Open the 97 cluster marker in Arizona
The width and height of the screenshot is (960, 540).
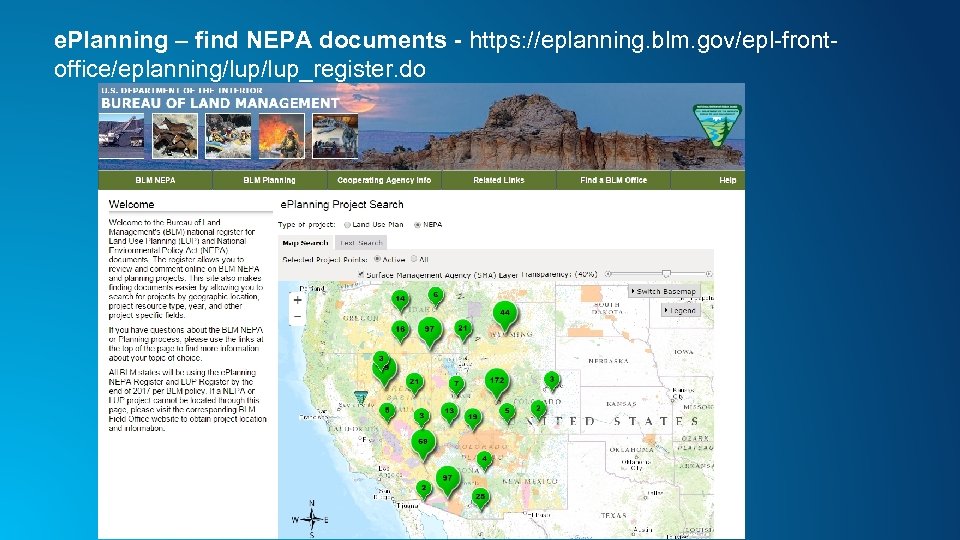coord(448,482)
